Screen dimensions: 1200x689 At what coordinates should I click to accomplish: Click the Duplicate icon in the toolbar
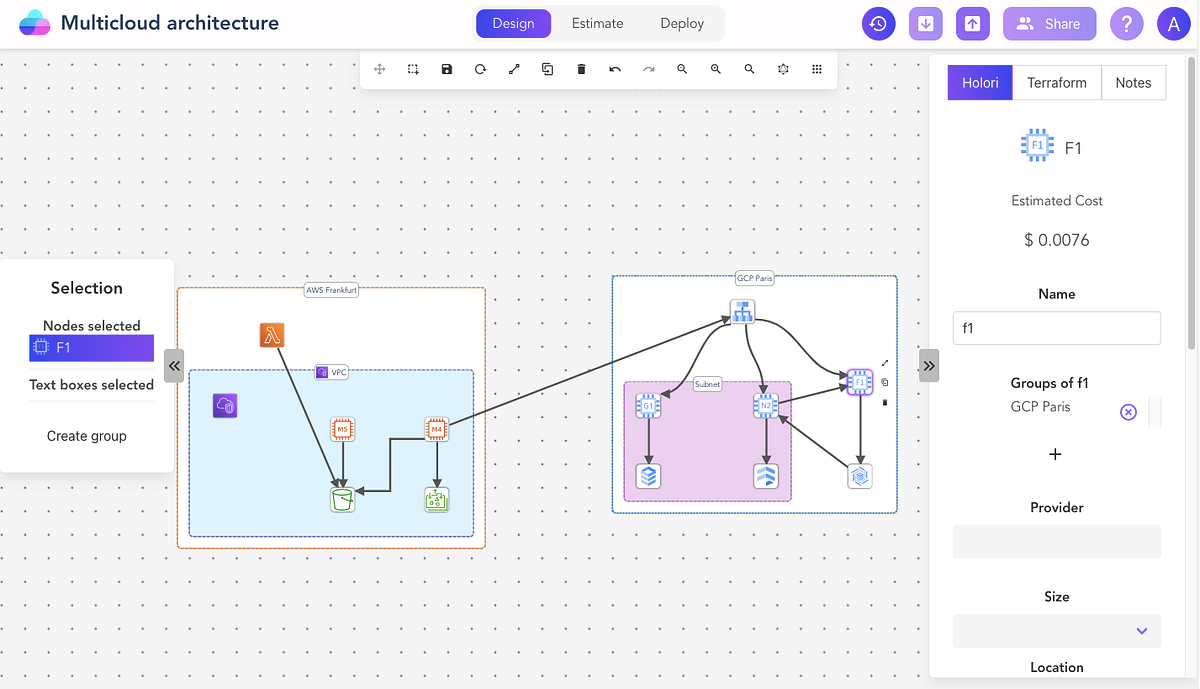coord(547,69)
